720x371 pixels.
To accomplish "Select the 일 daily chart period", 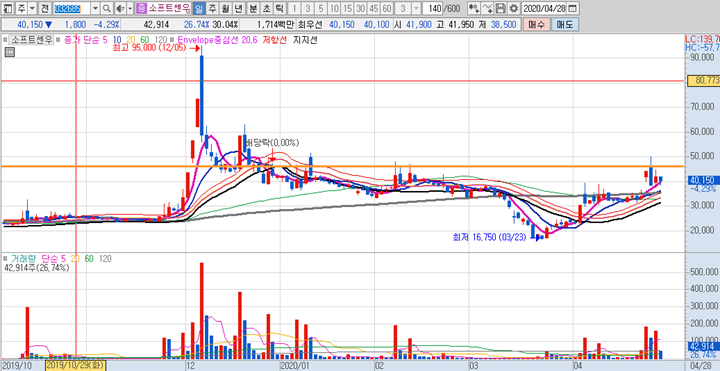I will 199,8.
